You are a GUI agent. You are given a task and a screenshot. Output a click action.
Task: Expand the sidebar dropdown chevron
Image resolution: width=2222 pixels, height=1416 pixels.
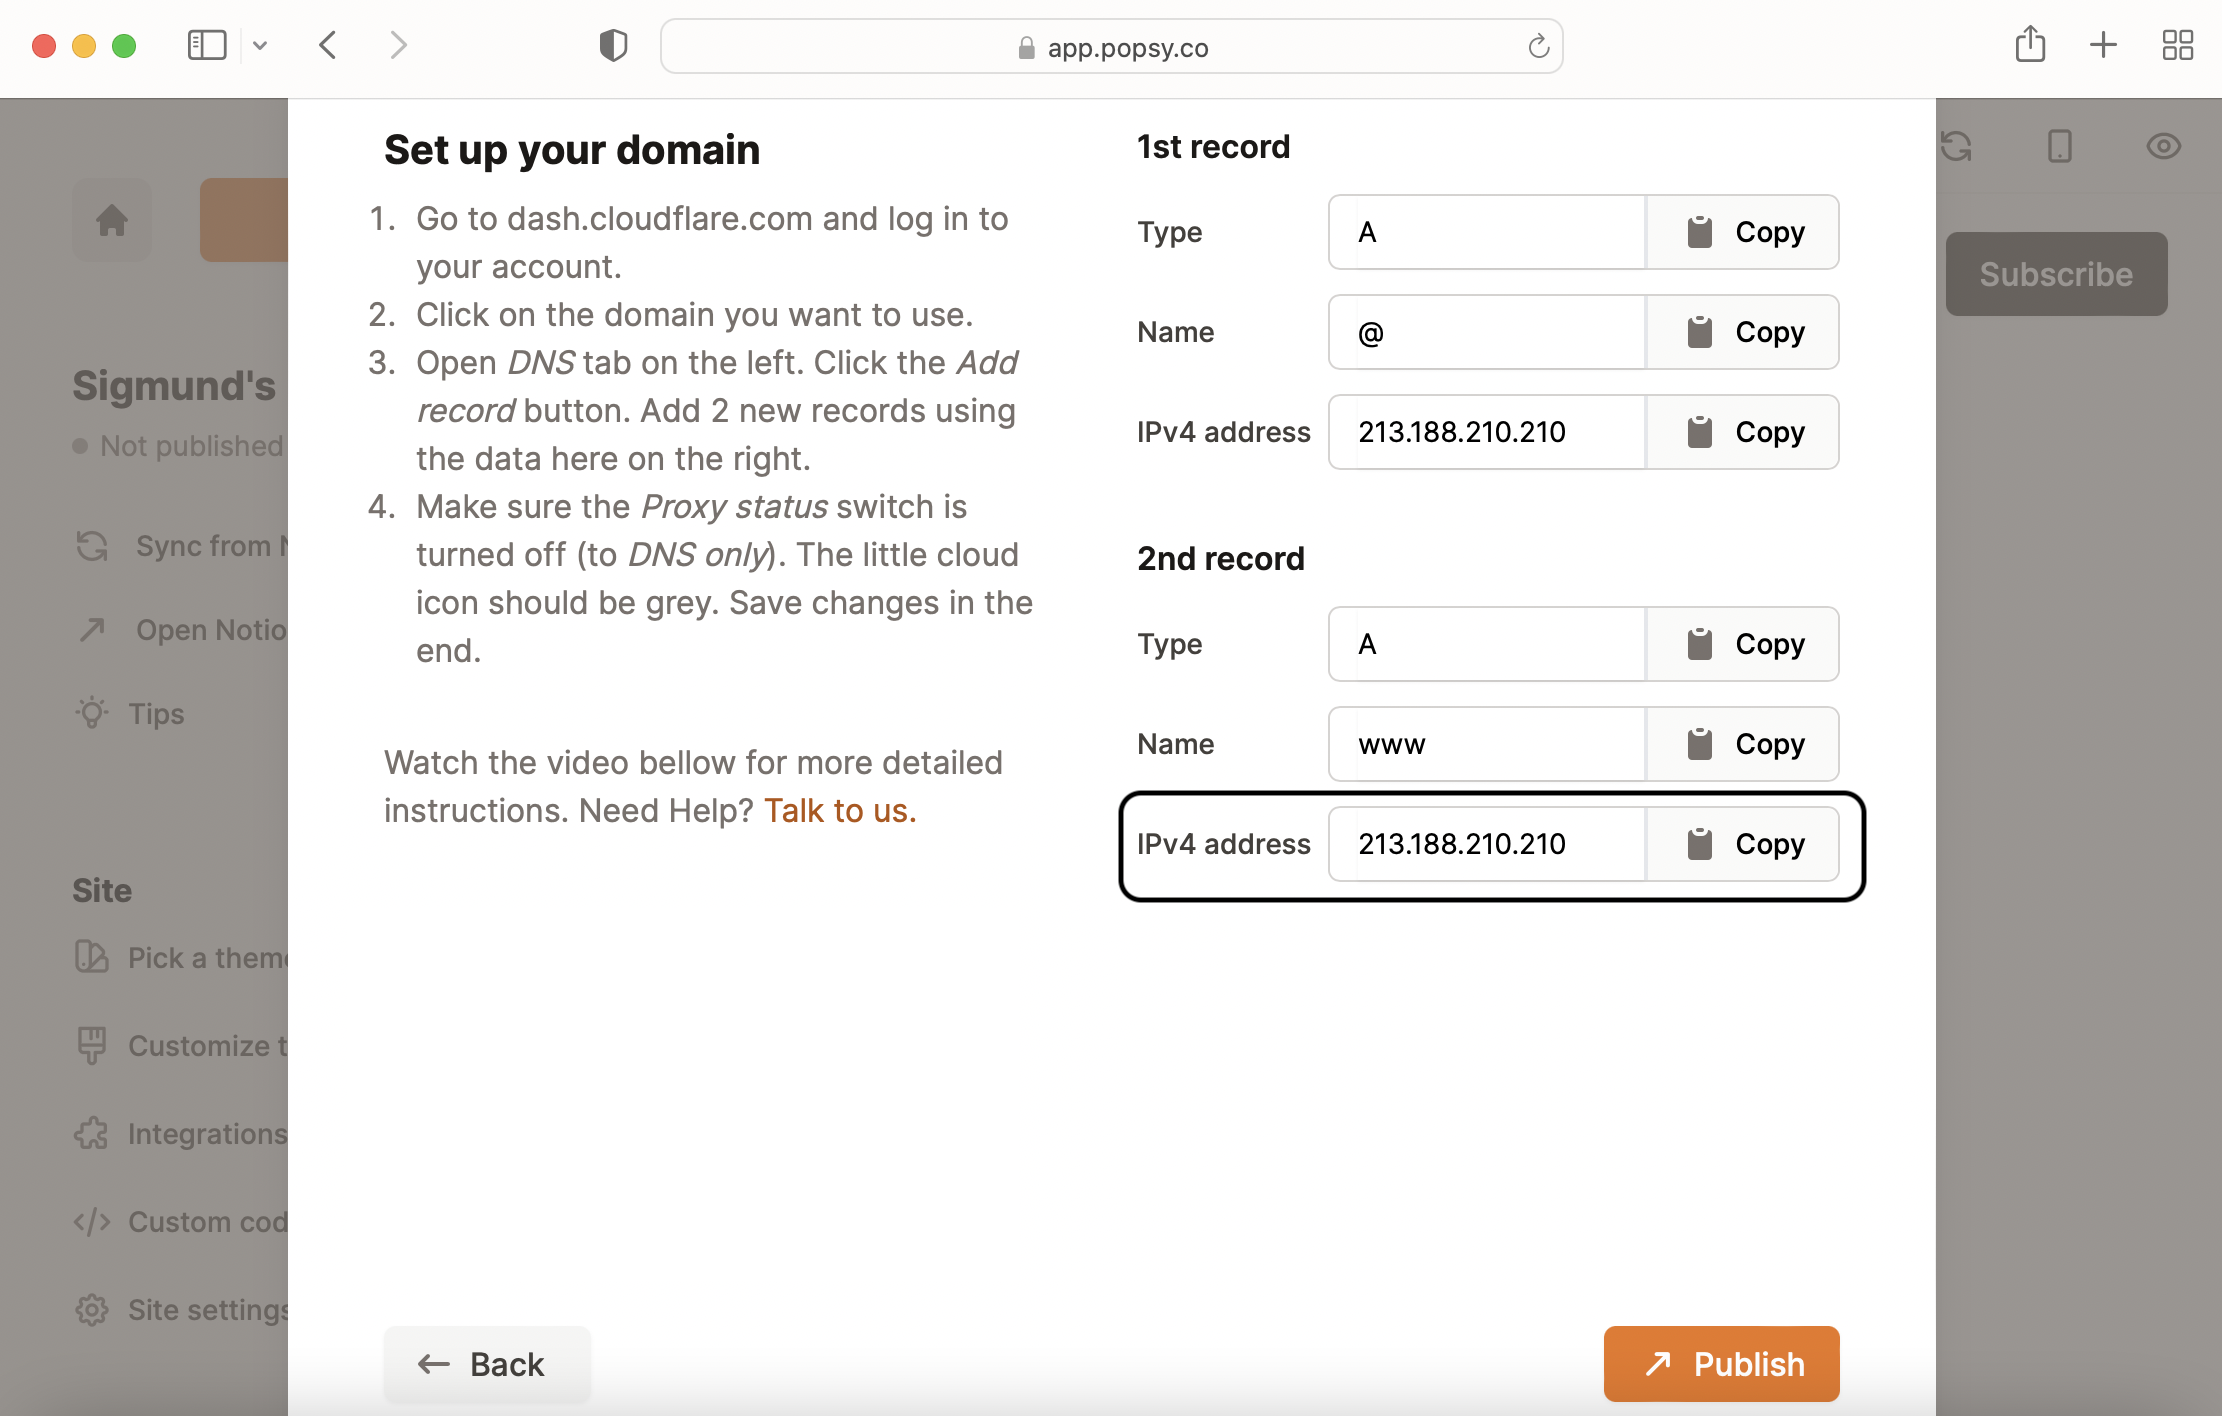(x=260, y=45)
